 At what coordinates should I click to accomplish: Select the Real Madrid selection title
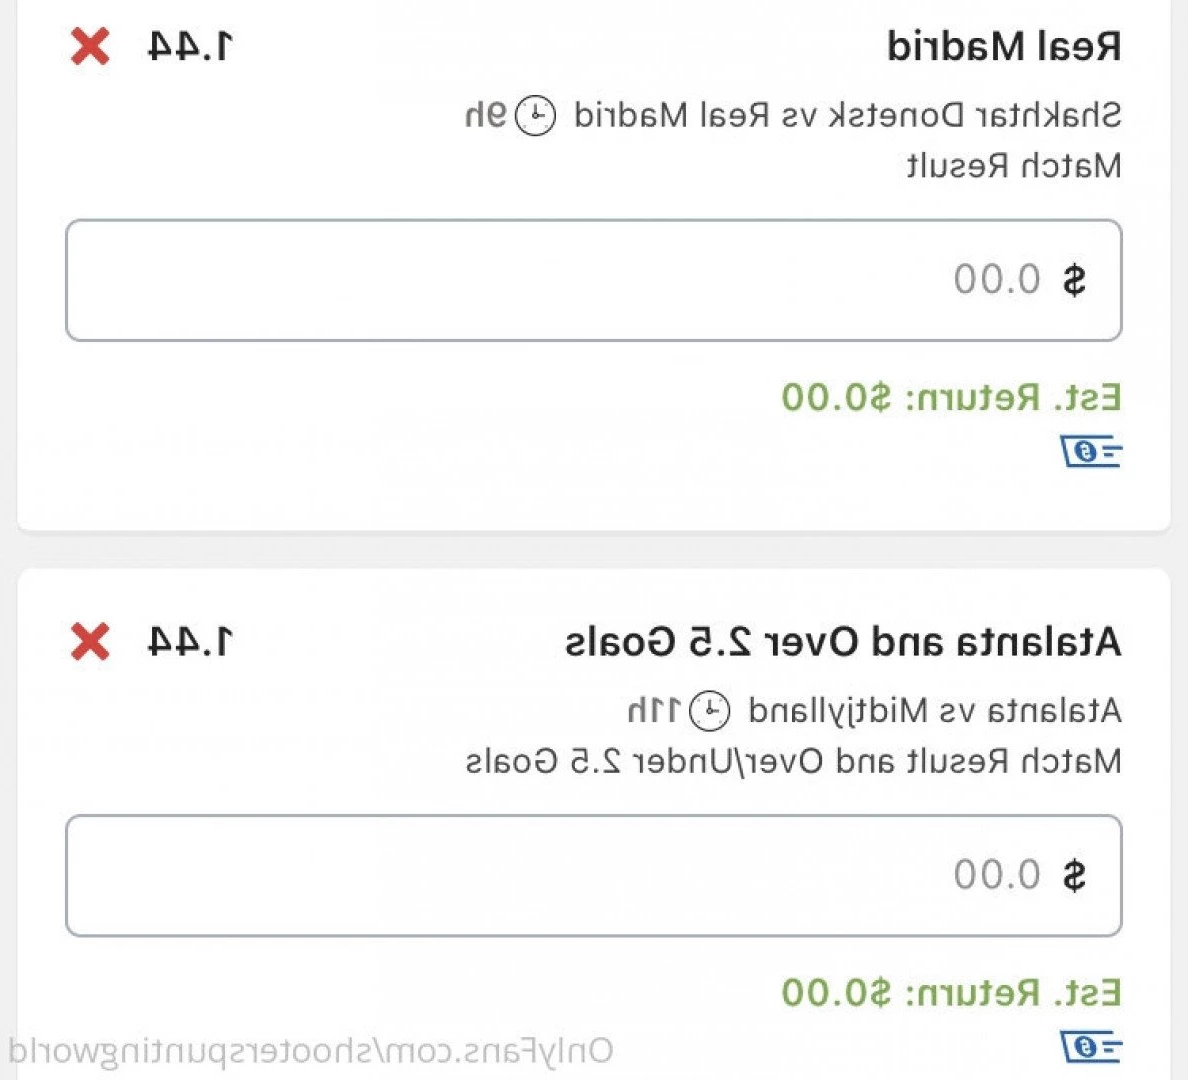(x=1004, y=47)
